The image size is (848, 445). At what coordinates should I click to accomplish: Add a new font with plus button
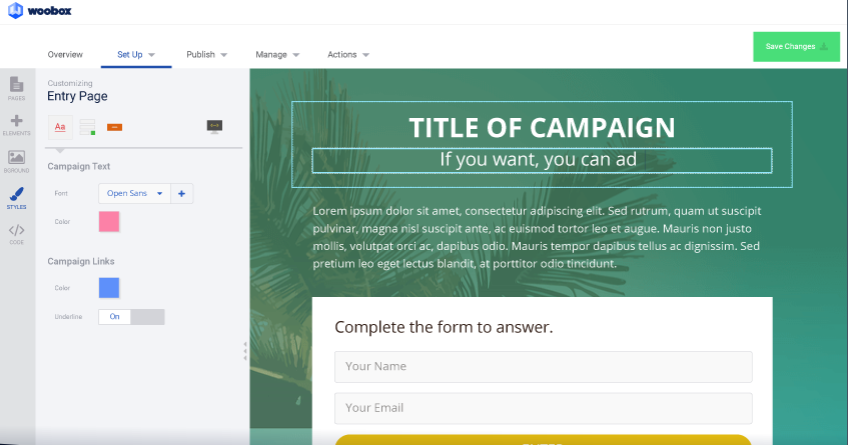point(181,193)
